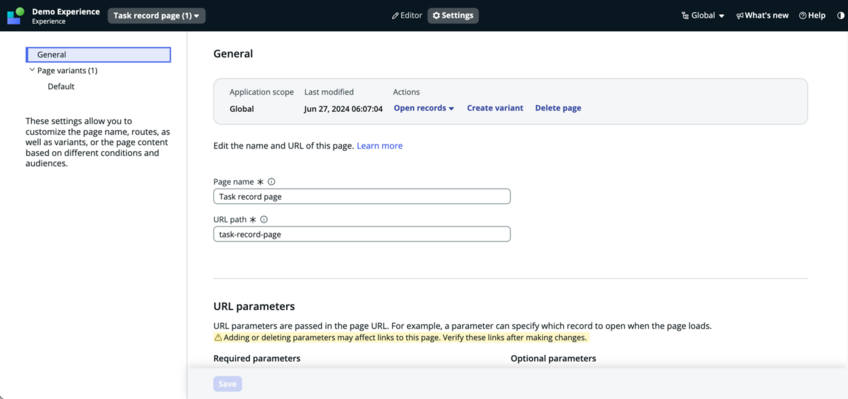Image resolution: width=848 pixels, height=399 pixels.
Task: Click the pencil icon on Editor
Action: coord(395,16)
